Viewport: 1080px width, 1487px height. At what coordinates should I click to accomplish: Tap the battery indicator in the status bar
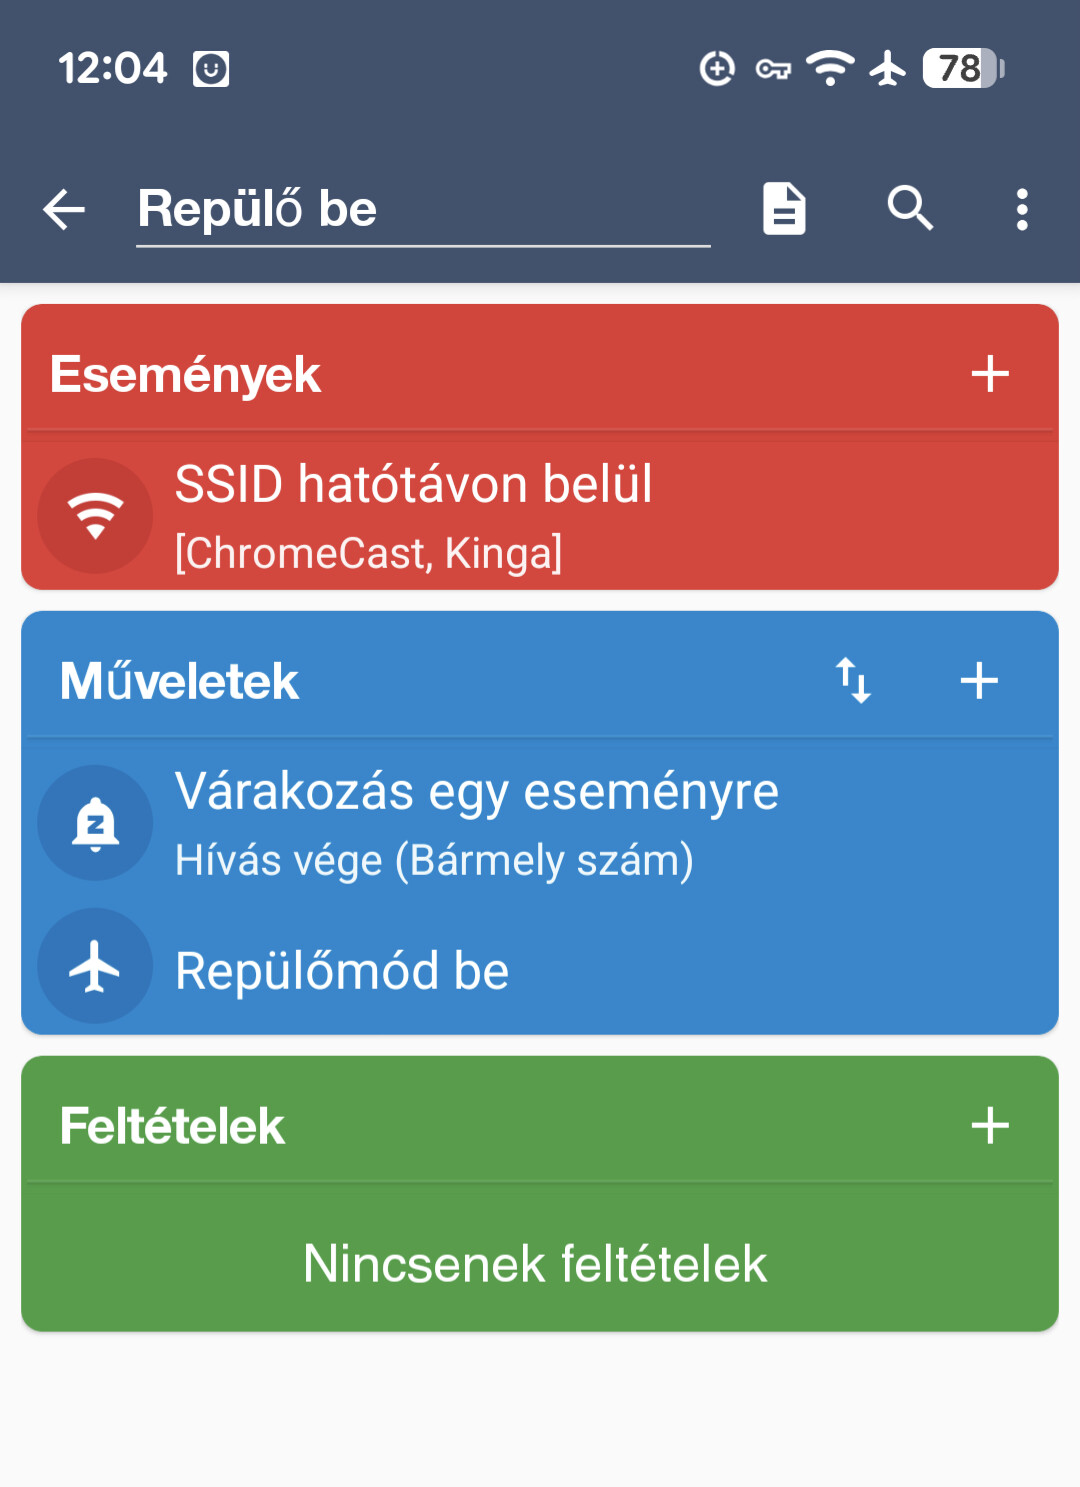pyautogui.click(x=962, y=68)
